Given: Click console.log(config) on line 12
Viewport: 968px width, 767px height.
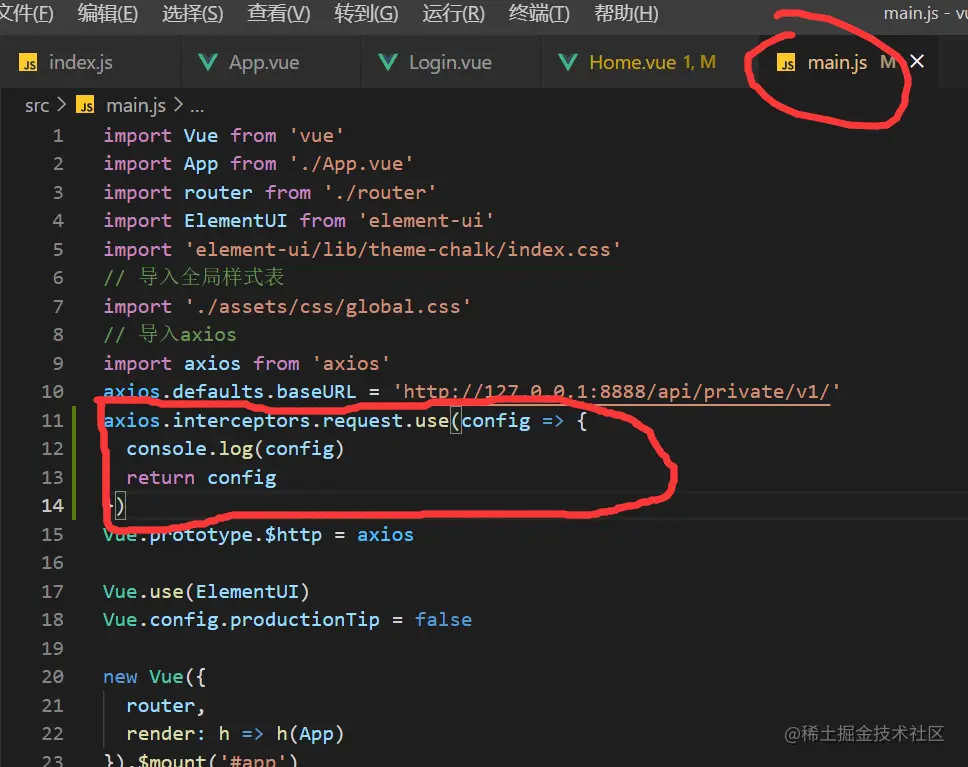Looking at the screenshot, I should click(x=235, y=448).
